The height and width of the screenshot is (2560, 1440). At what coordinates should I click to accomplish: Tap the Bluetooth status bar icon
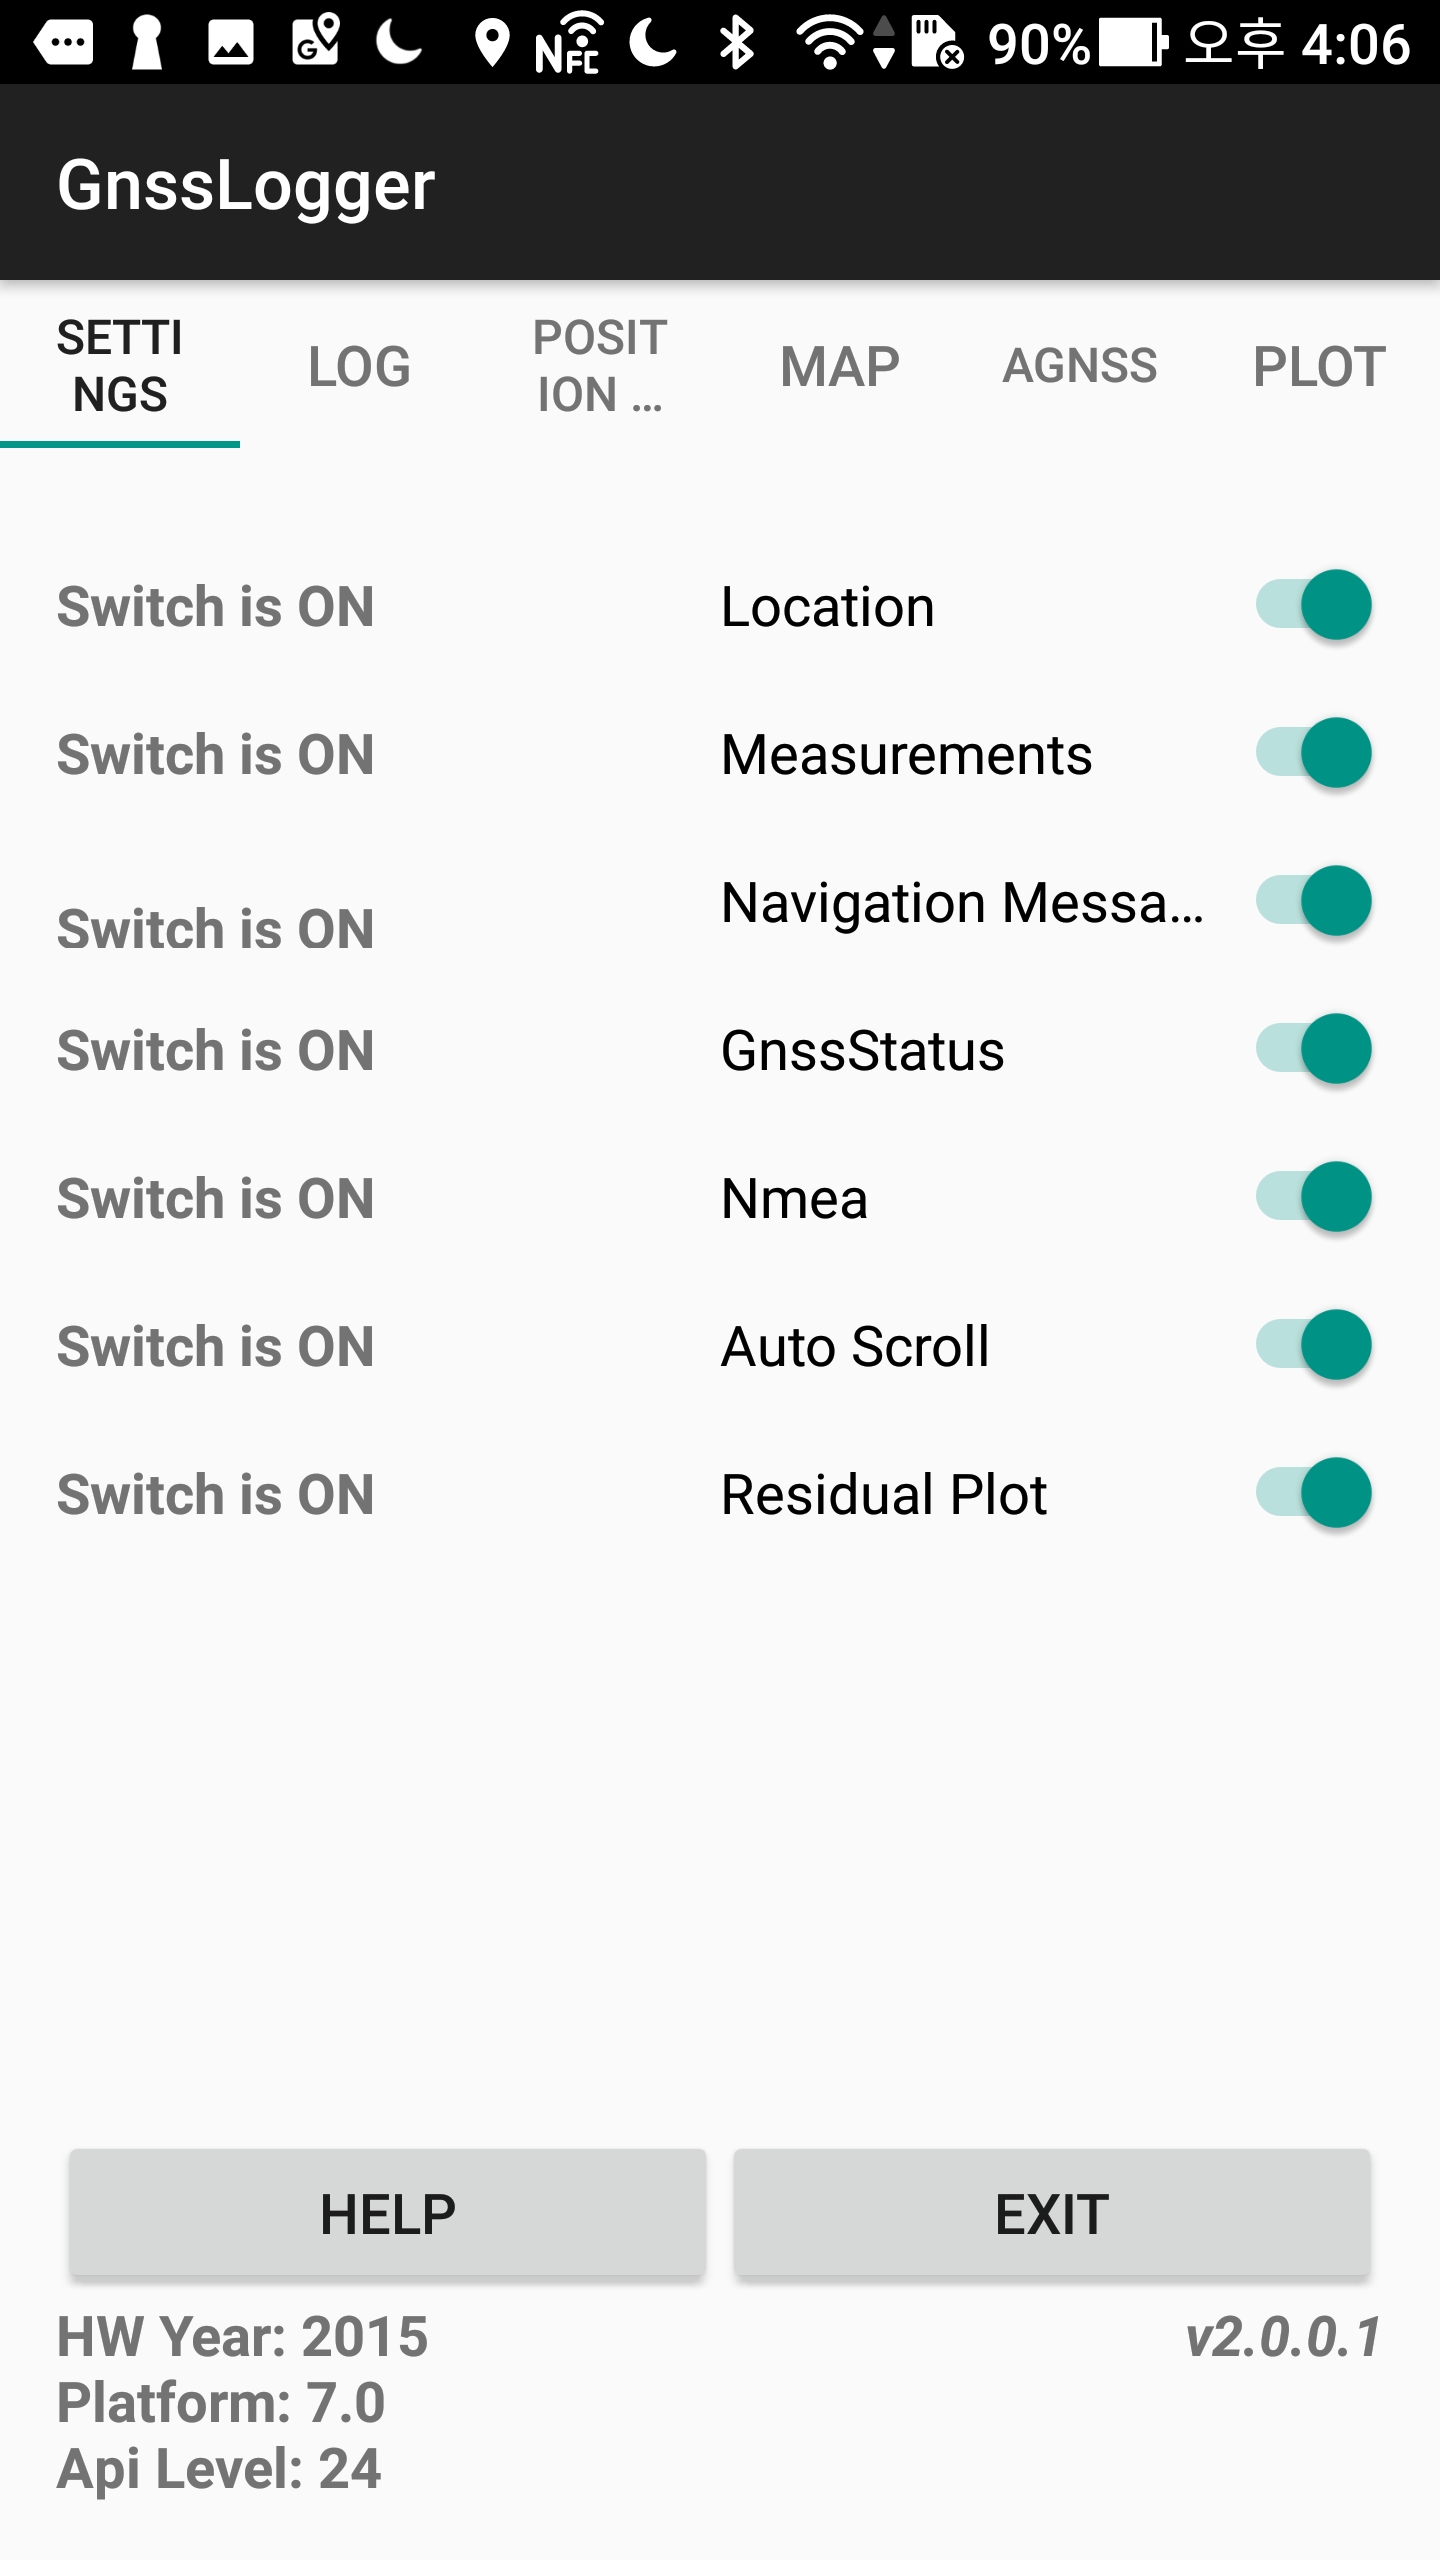click(737, 43)
